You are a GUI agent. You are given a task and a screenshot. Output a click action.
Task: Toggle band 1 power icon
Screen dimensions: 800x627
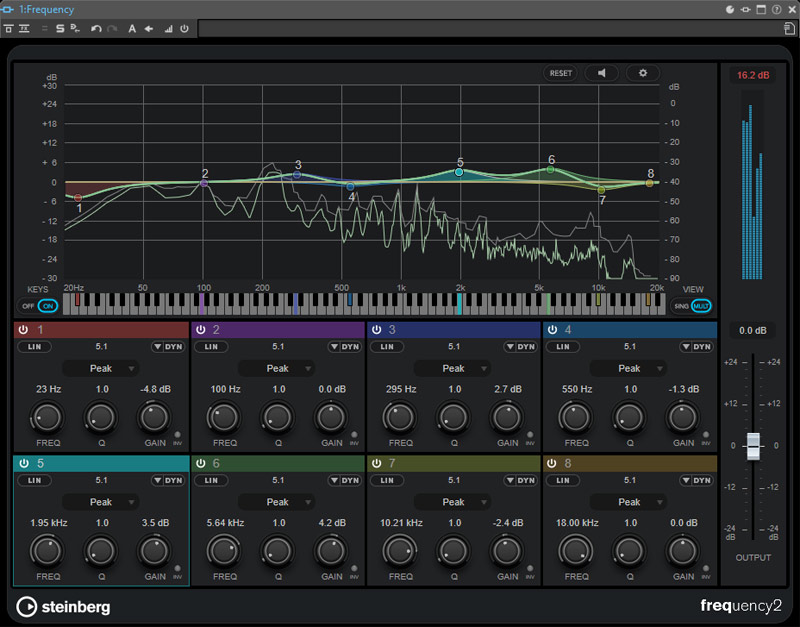tap(23, 329)
